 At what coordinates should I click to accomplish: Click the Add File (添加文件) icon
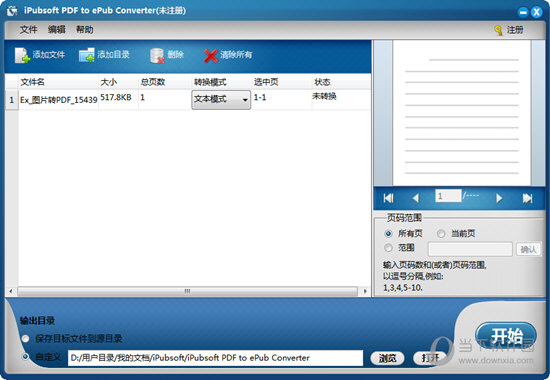(x=22, y=55)
